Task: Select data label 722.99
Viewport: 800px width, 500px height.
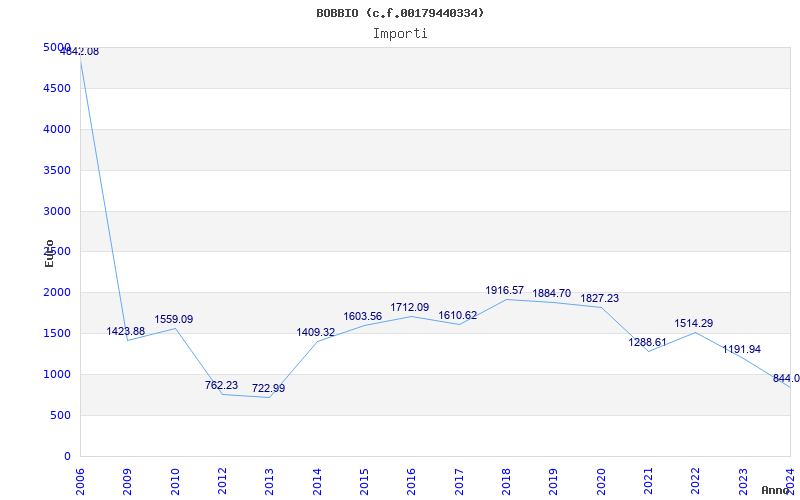Action: pyautogui.click(x=268, y=388)
